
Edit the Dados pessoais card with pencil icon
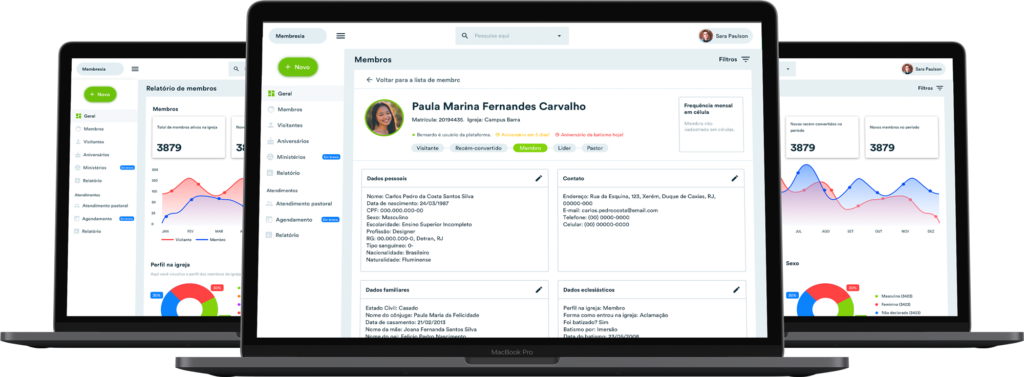pos(539,178)
